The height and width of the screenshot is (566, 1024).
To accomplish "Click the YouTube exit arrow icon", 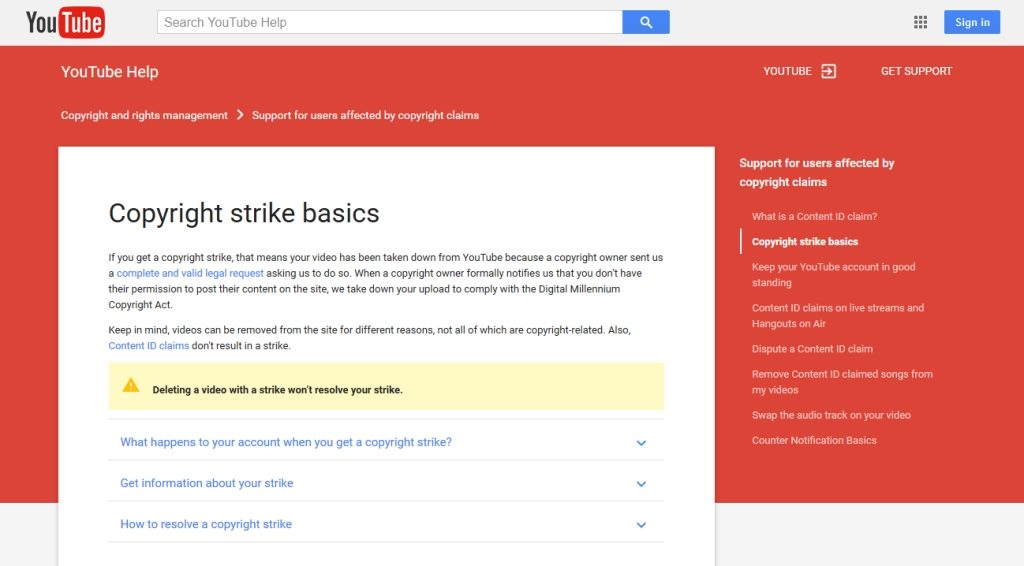I will (828, 71).
